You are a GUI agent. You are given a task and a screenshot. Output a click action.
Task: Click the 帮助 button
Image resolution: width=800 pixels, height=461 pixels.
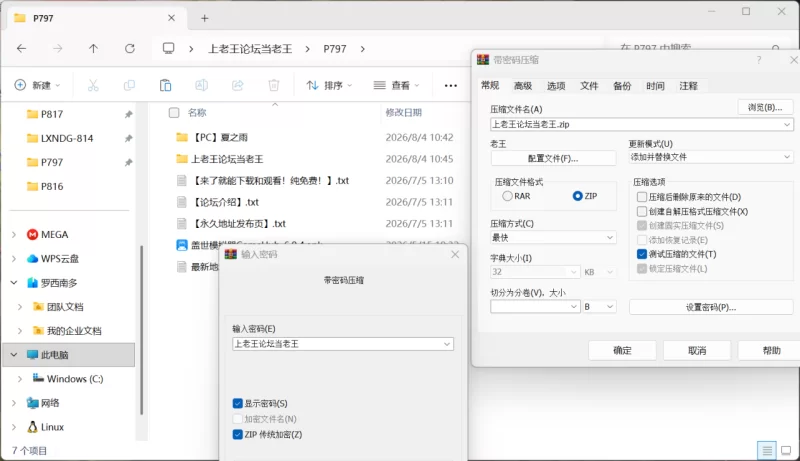tap(769, 350)
